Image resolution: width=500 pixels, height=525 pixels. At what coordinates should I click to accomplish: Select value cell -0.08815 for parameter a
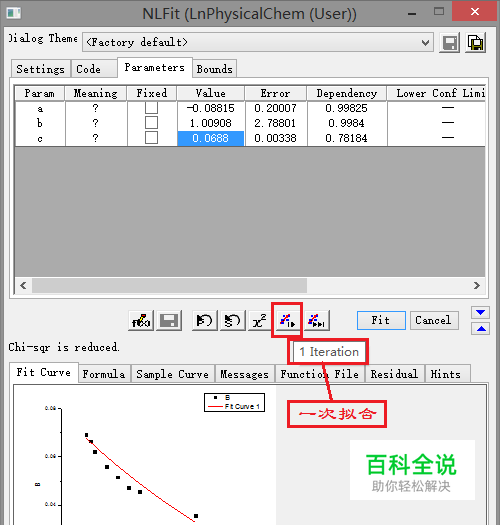tap(211, 108)
